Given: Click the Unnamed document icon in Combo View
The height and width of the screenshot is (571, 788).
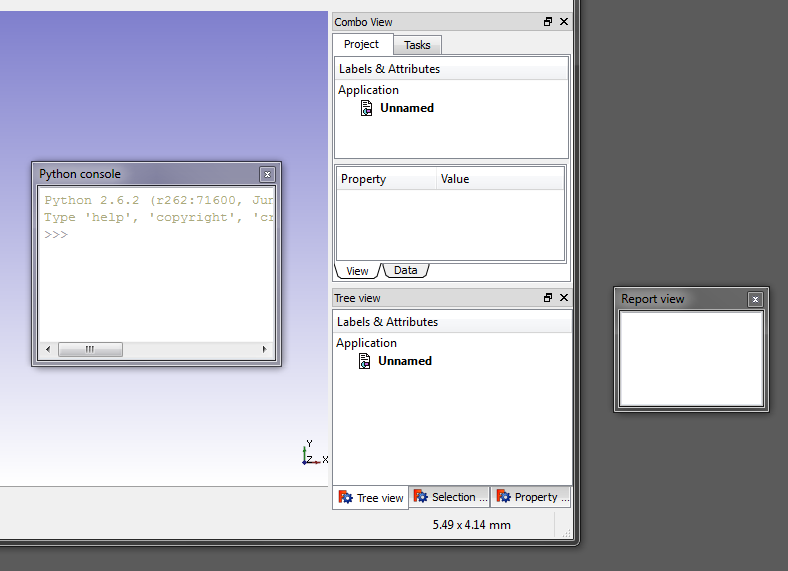Looking at the screenshot, I should point(367,108).
